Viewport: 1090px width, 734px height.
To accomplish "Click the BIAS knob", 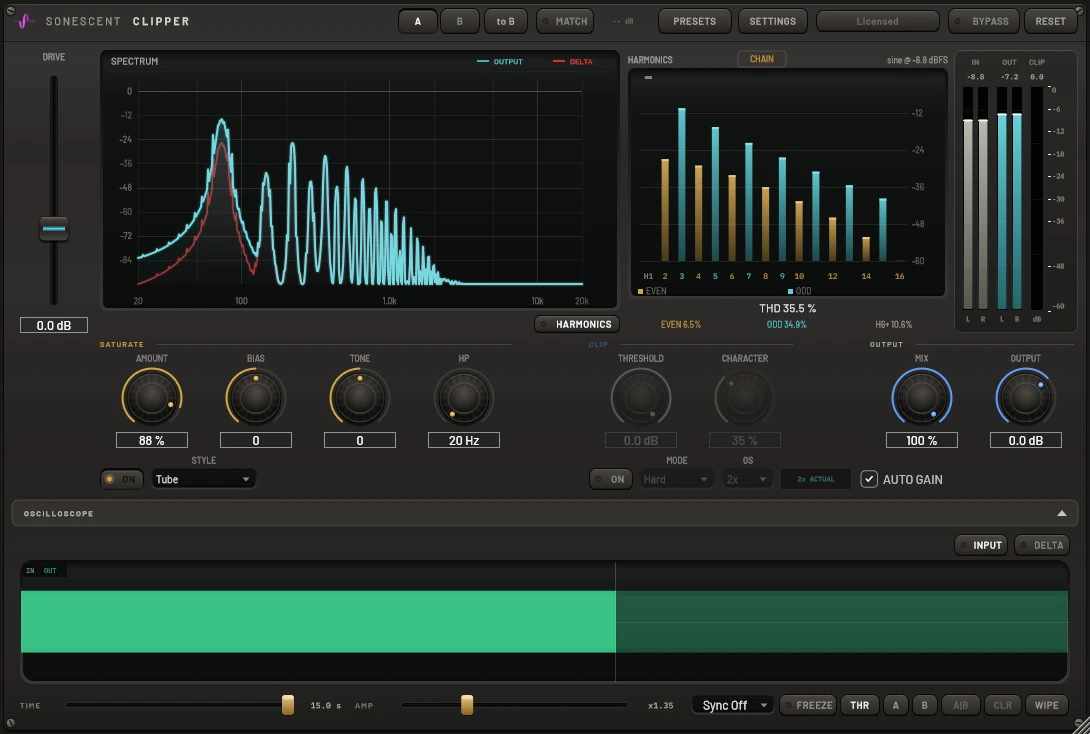I will point(255,398).
